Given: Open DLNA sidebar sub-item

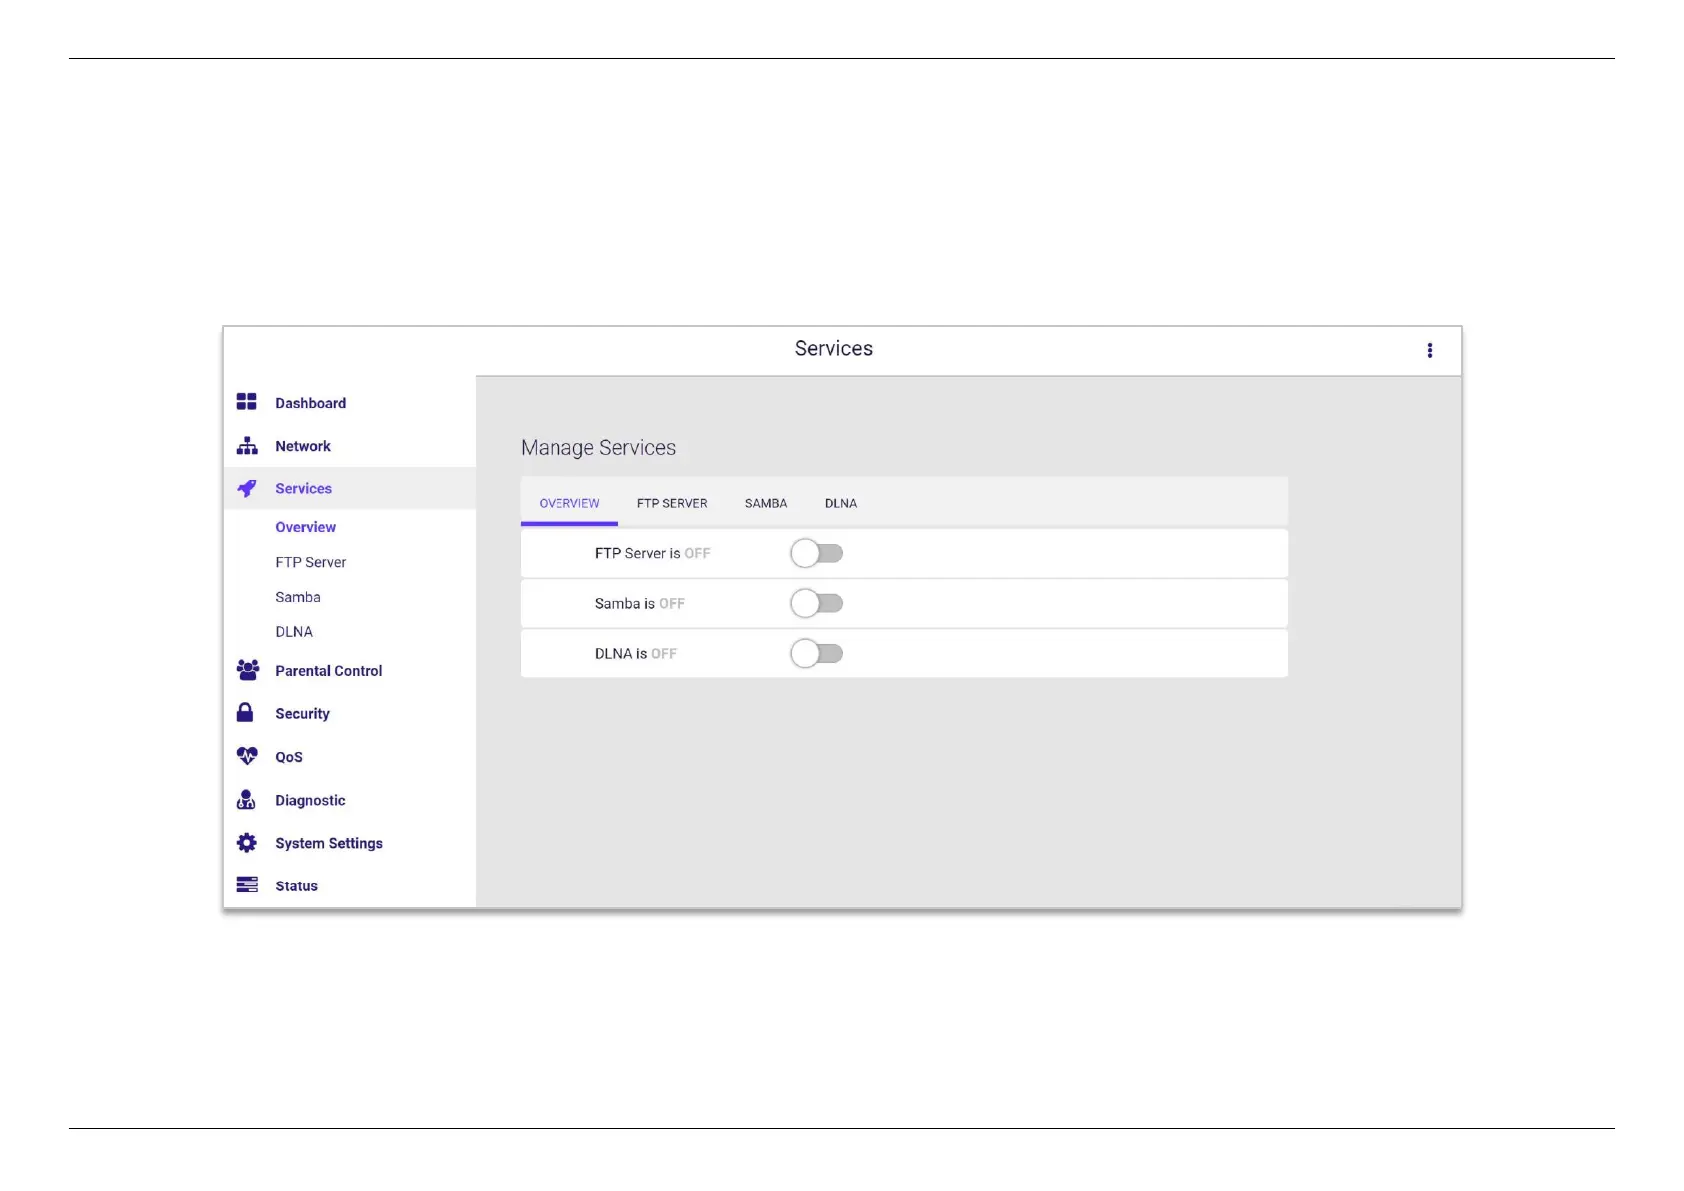Looking at the screenshot, I should 294,632.
